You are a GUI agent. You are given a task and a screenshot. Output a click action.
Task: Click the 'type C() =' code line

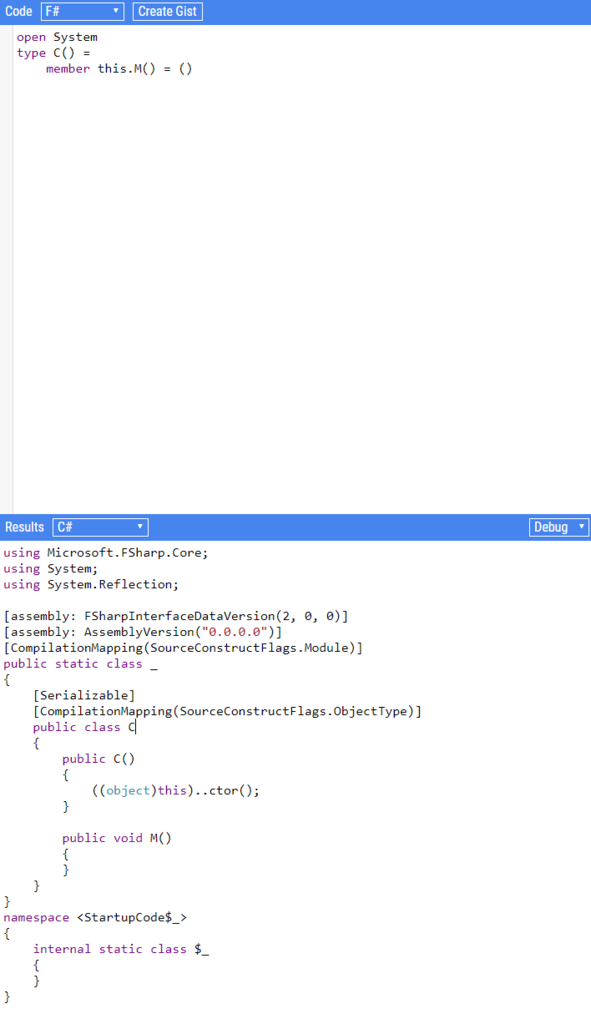point(54,53)
